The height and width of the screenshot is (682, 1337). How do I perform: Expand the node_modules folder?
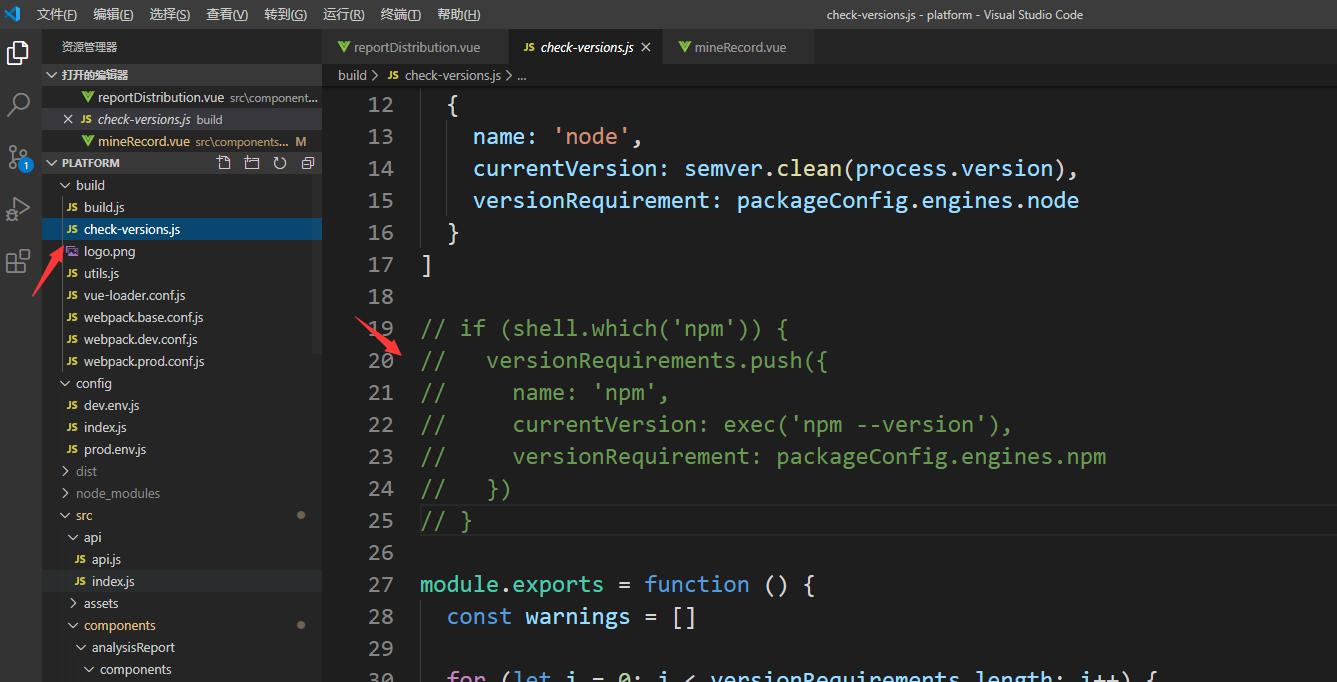(x=182, y=493)
